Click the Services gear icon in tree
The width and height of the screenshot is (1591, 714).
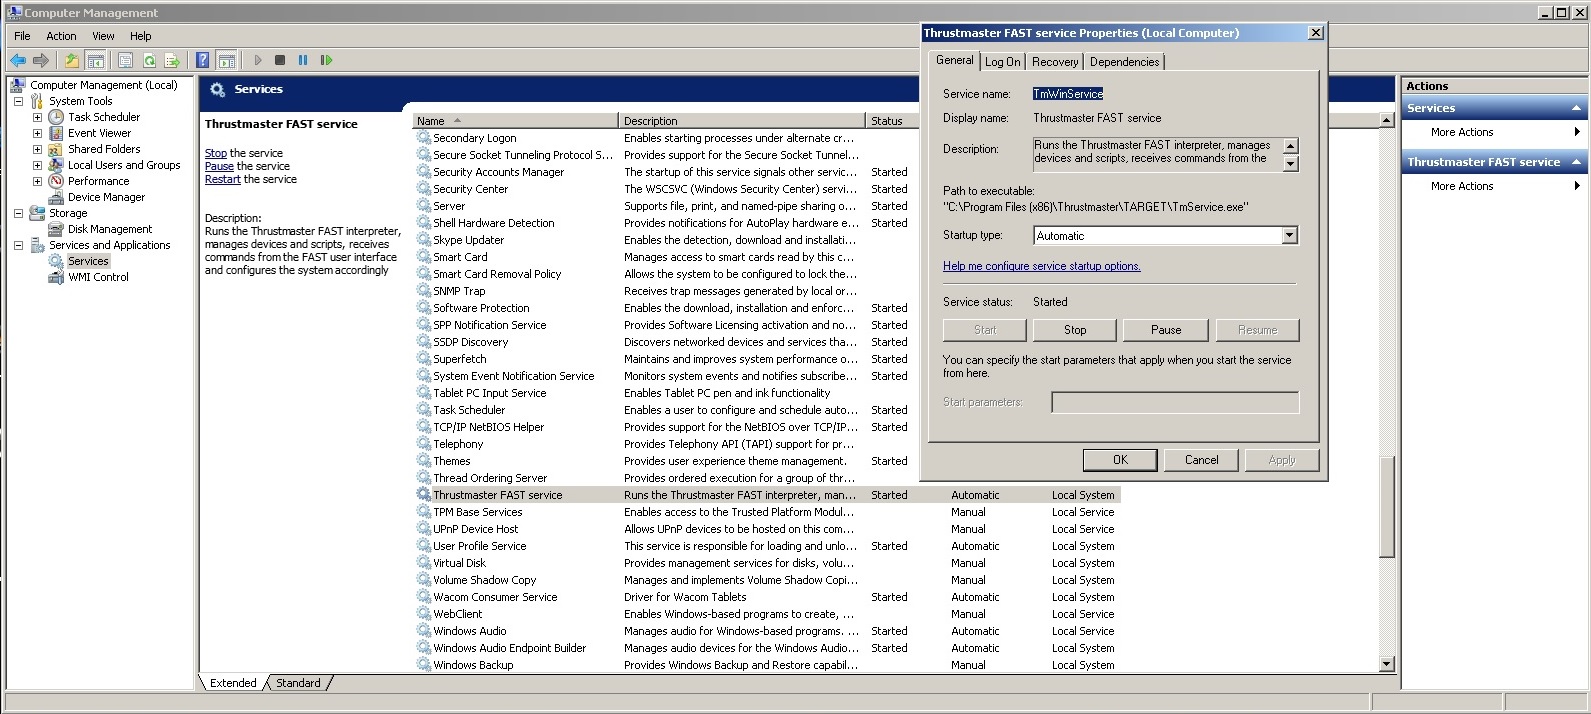coord(56,261)
